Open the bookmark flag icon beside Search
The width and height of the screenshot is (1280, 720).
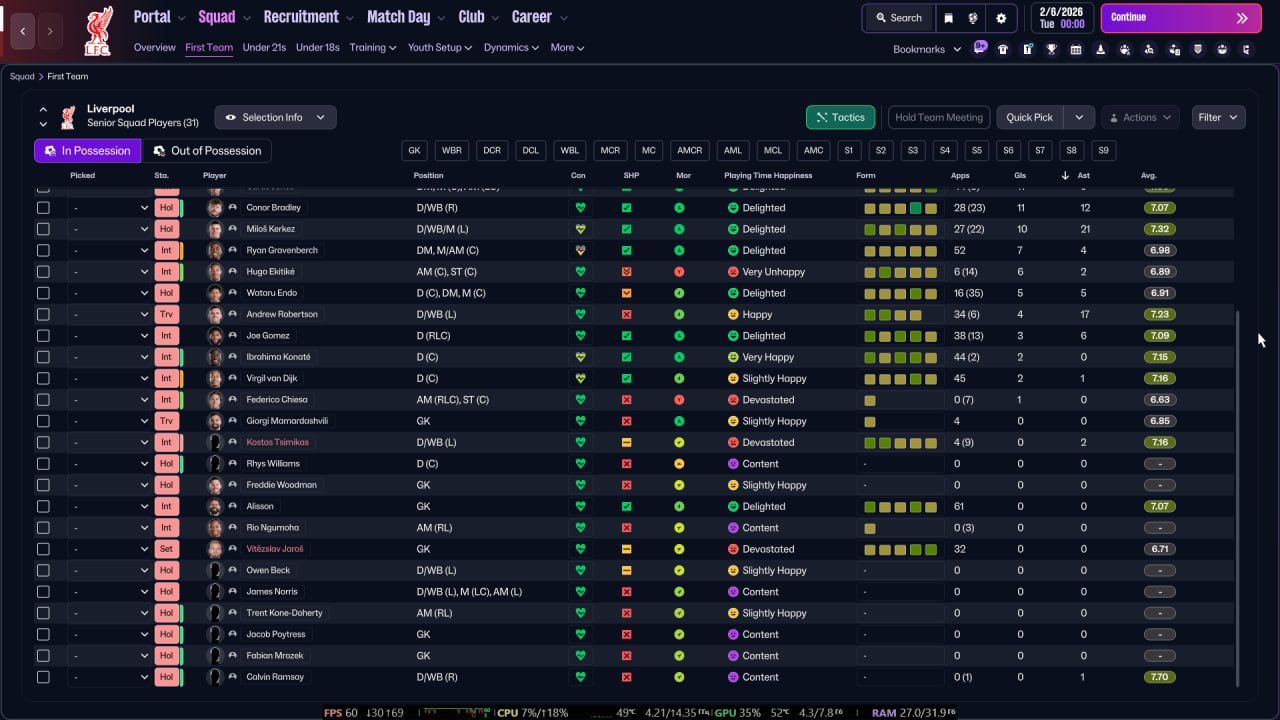pyautogui.click(x=949, y=18)
